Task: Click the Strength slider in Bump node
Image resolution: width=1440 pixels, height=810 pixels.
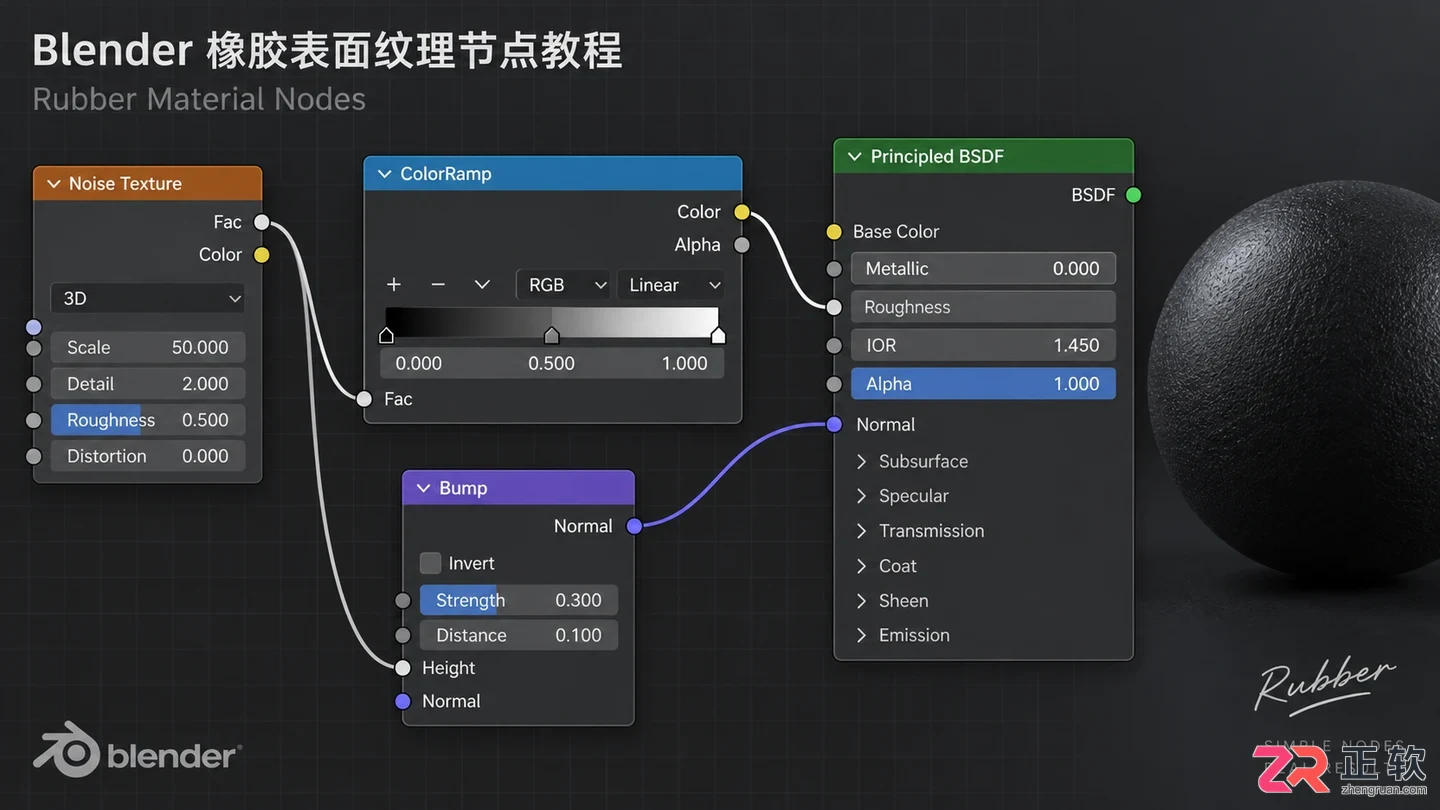Action: [519, 600]
